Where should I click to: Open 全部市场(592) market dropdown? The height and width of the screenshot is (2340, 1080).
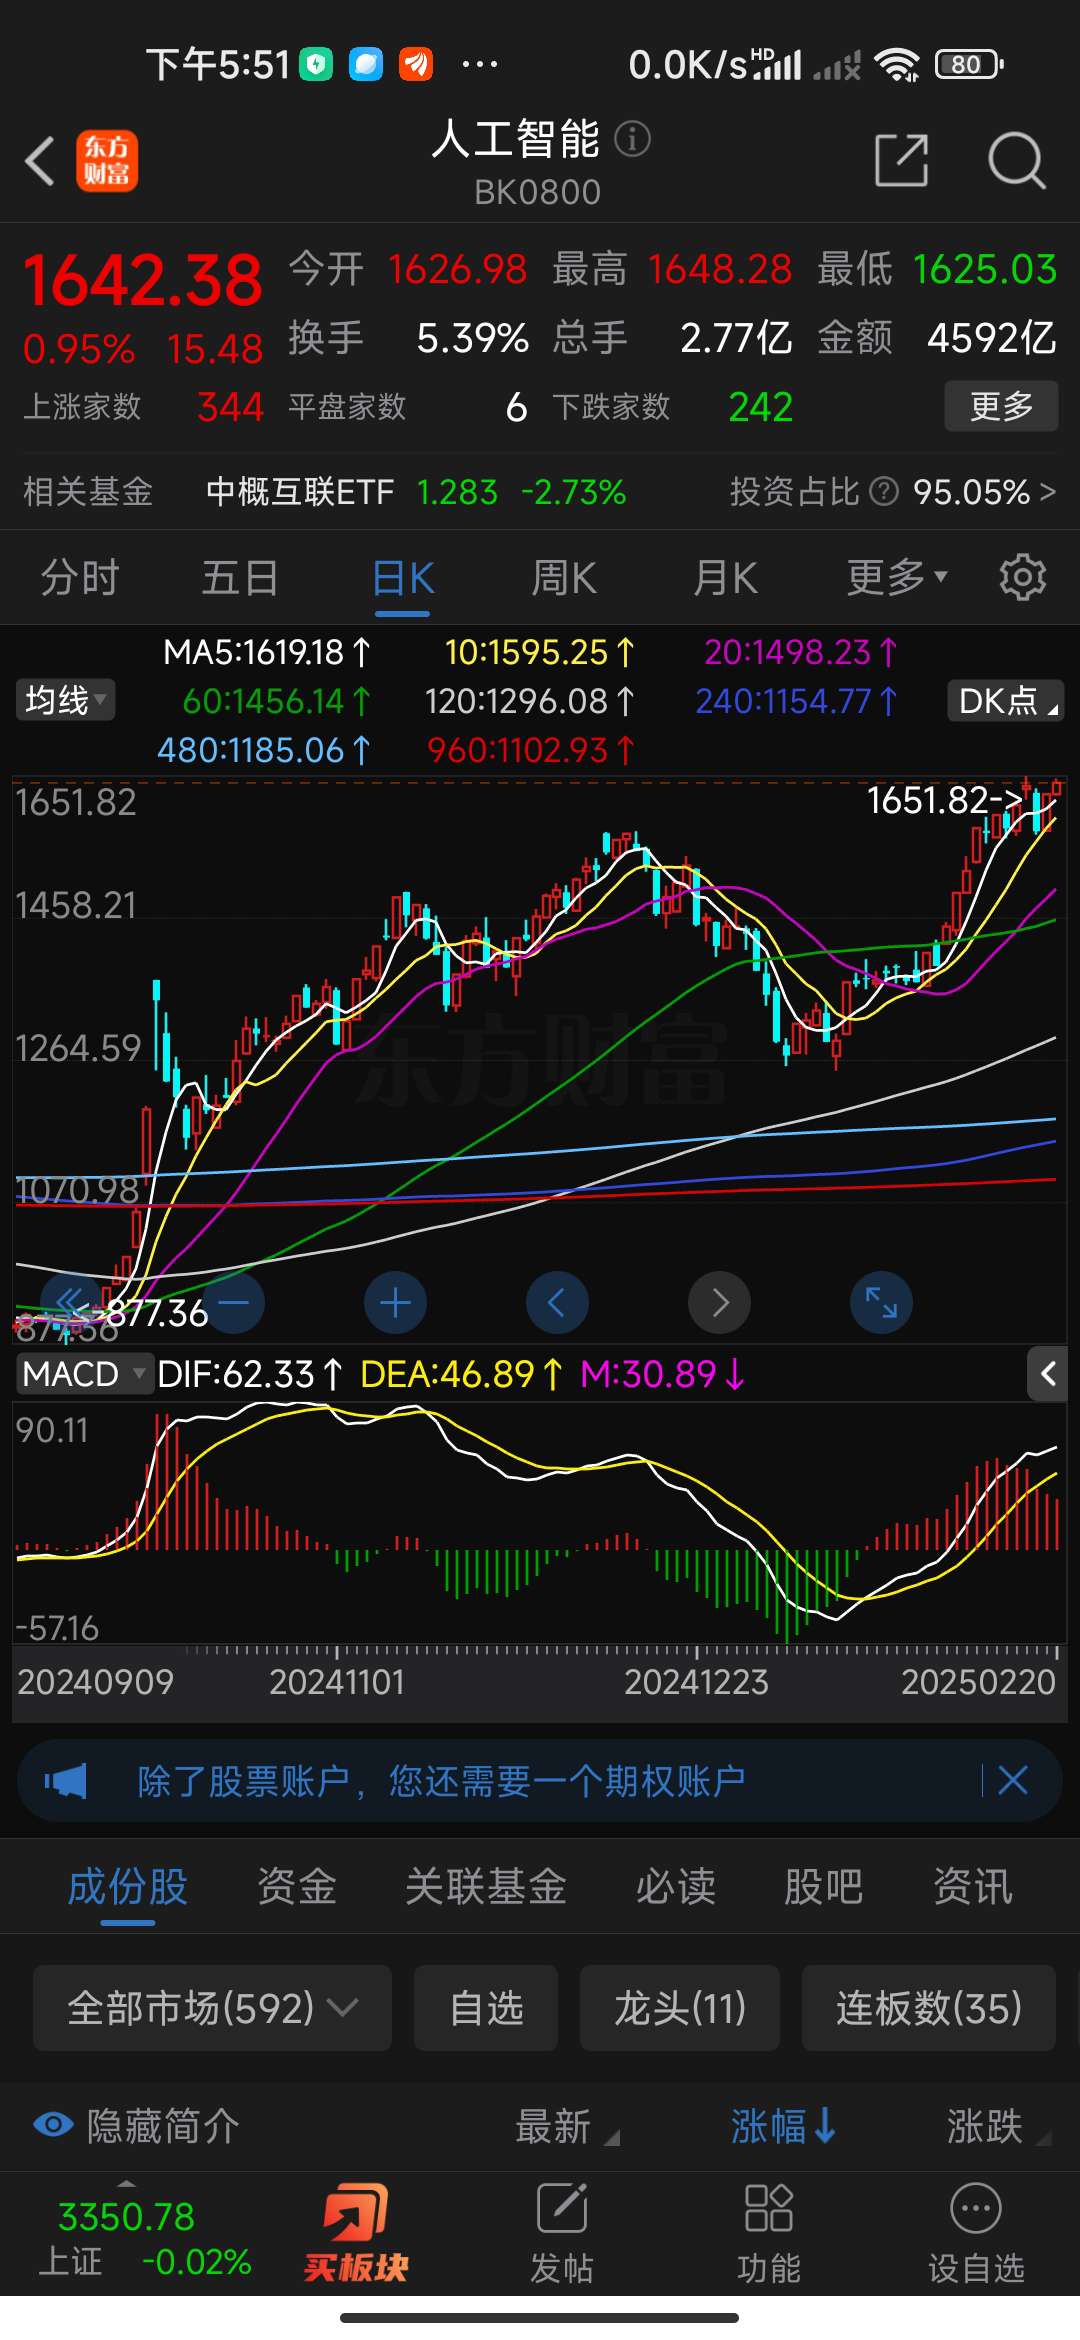pos(212,2008)
